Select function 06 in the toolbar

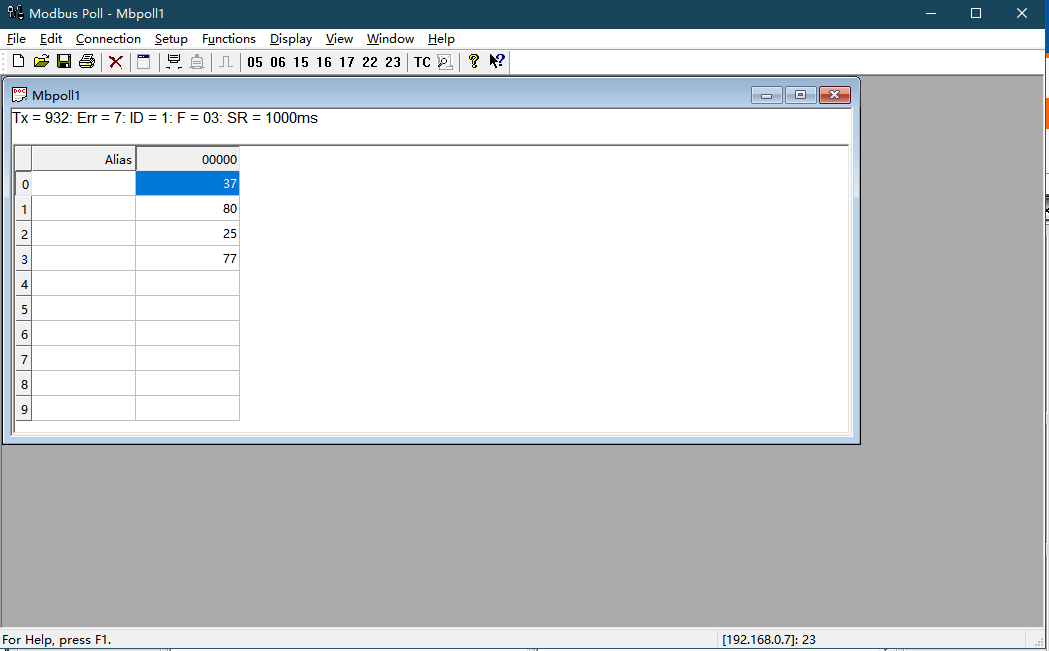pyautogui.click(x=278, y=62)
